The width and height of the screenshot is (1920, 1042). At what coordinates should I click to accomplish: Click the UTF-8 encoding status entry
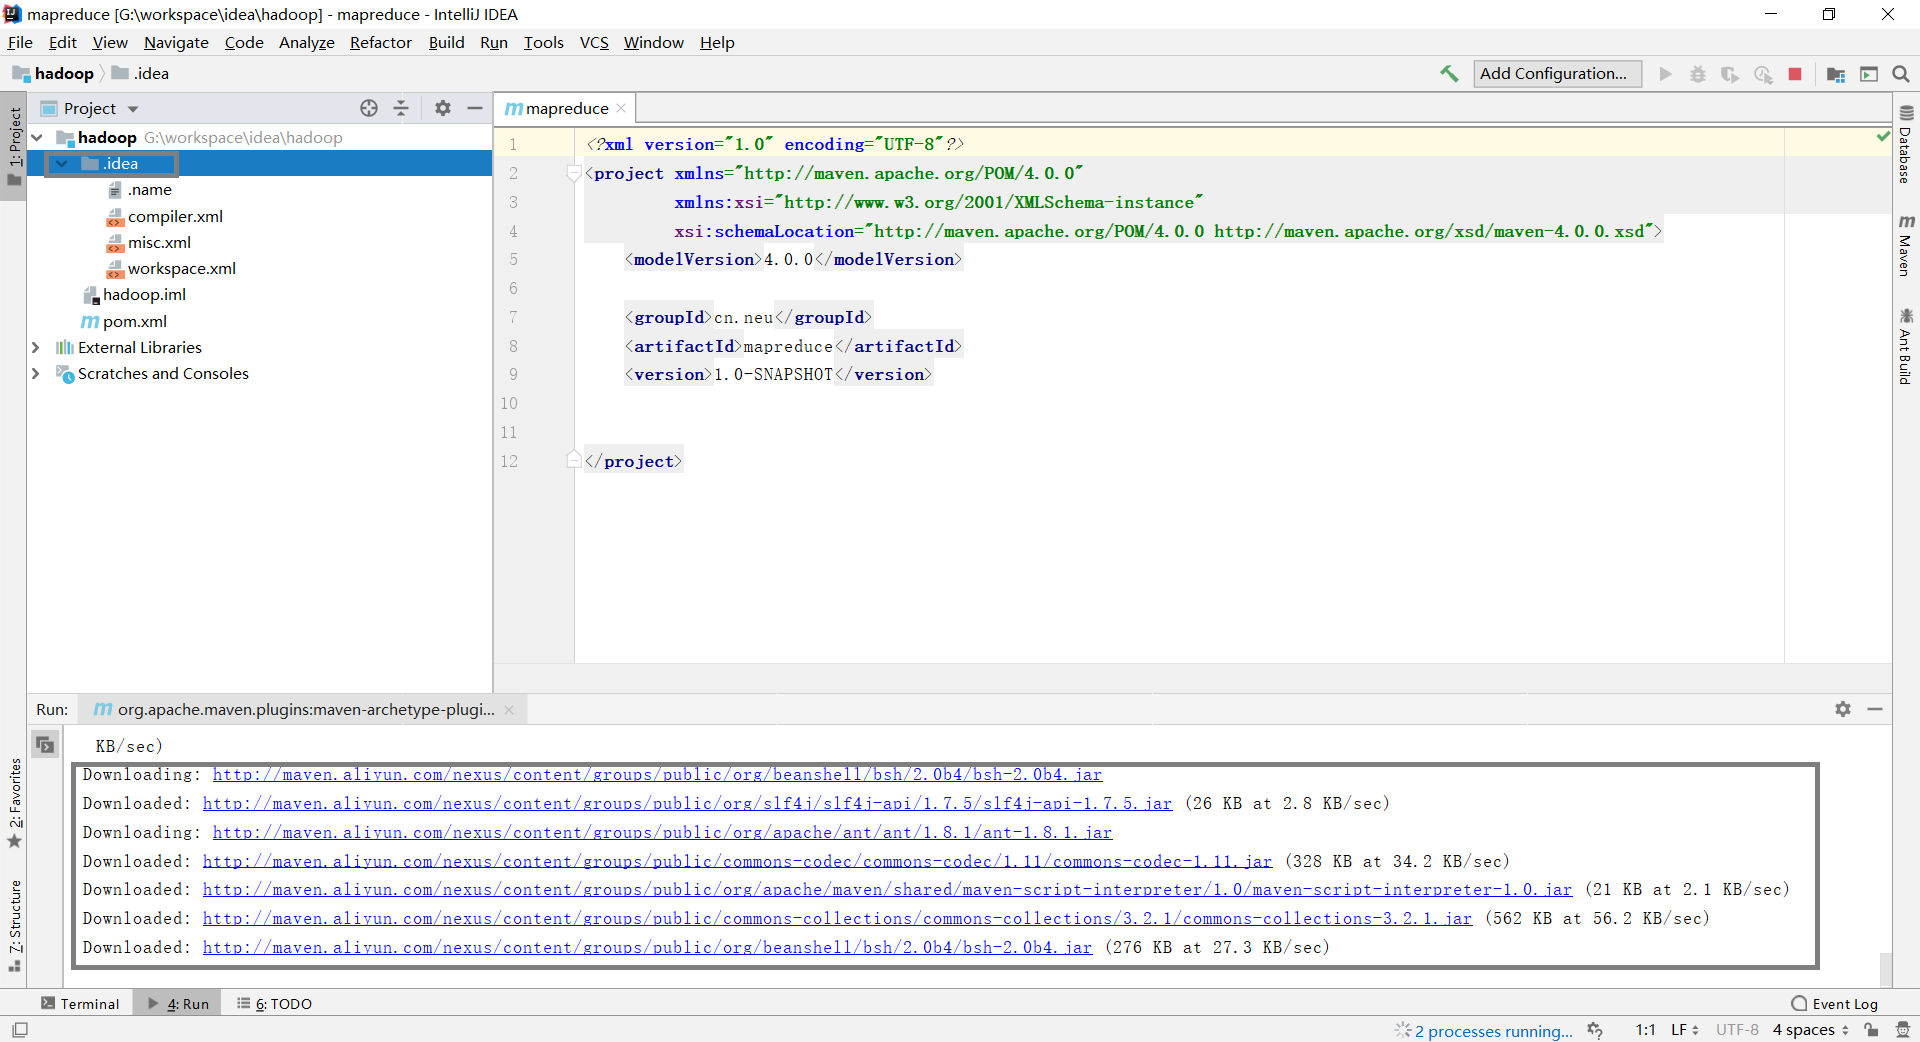1737,1030
